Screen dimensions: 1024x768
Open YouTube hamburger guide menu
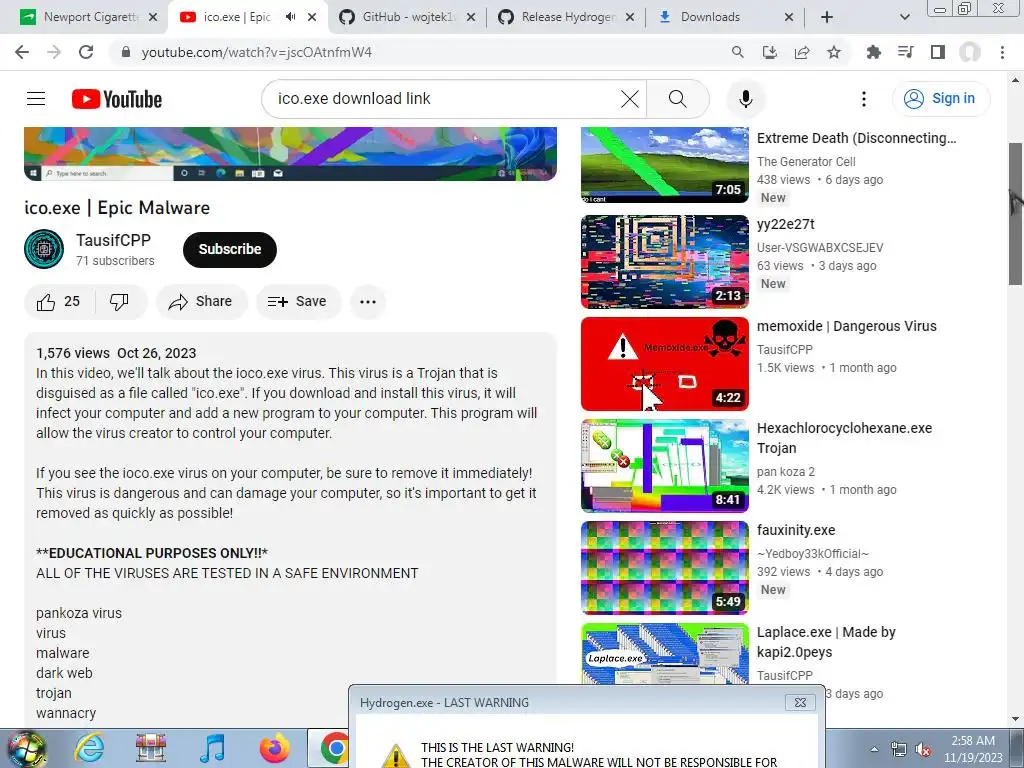pyautogui.click(x=36, y=99)
